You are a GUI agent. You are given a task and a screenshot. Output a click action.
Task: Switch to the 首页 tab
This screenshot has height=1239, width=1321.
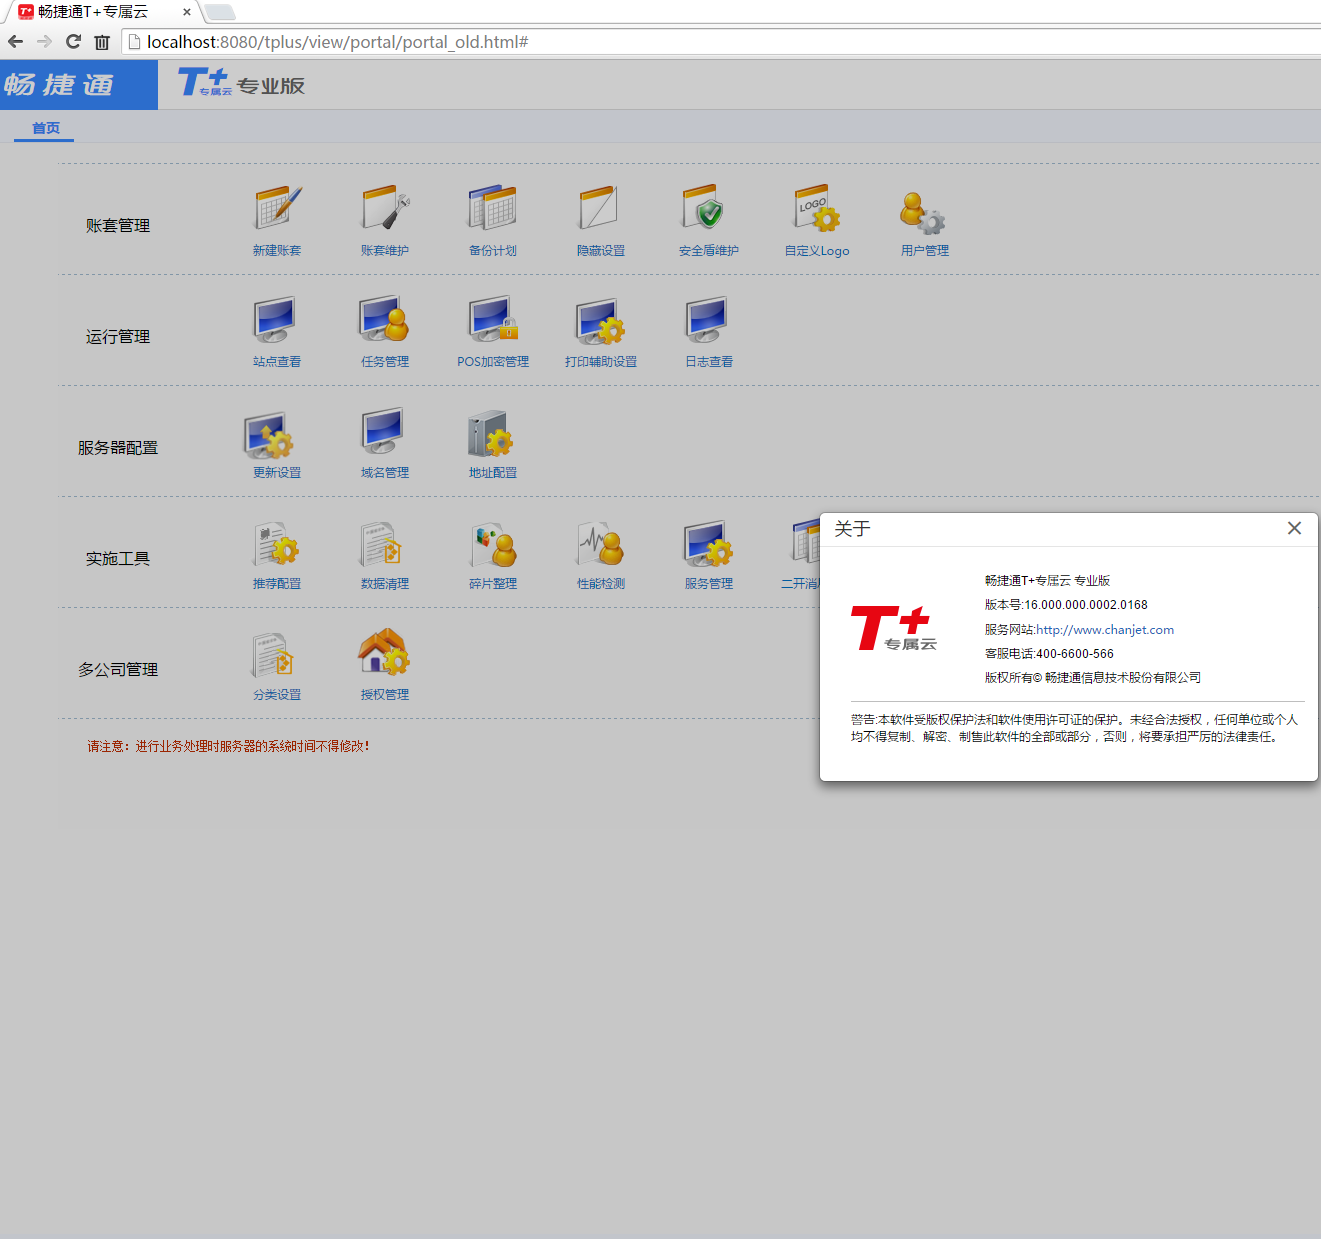45,128
